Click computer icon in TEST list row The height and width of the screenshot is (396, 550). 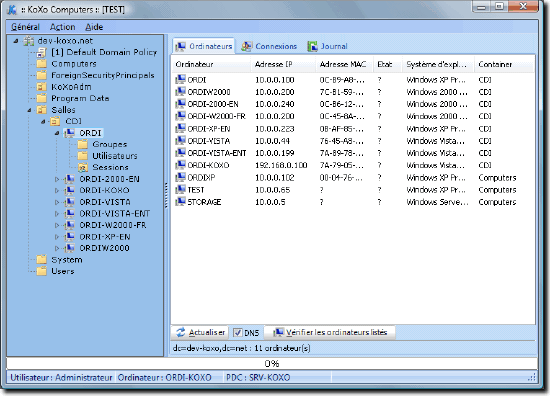(x=180, y=189)
